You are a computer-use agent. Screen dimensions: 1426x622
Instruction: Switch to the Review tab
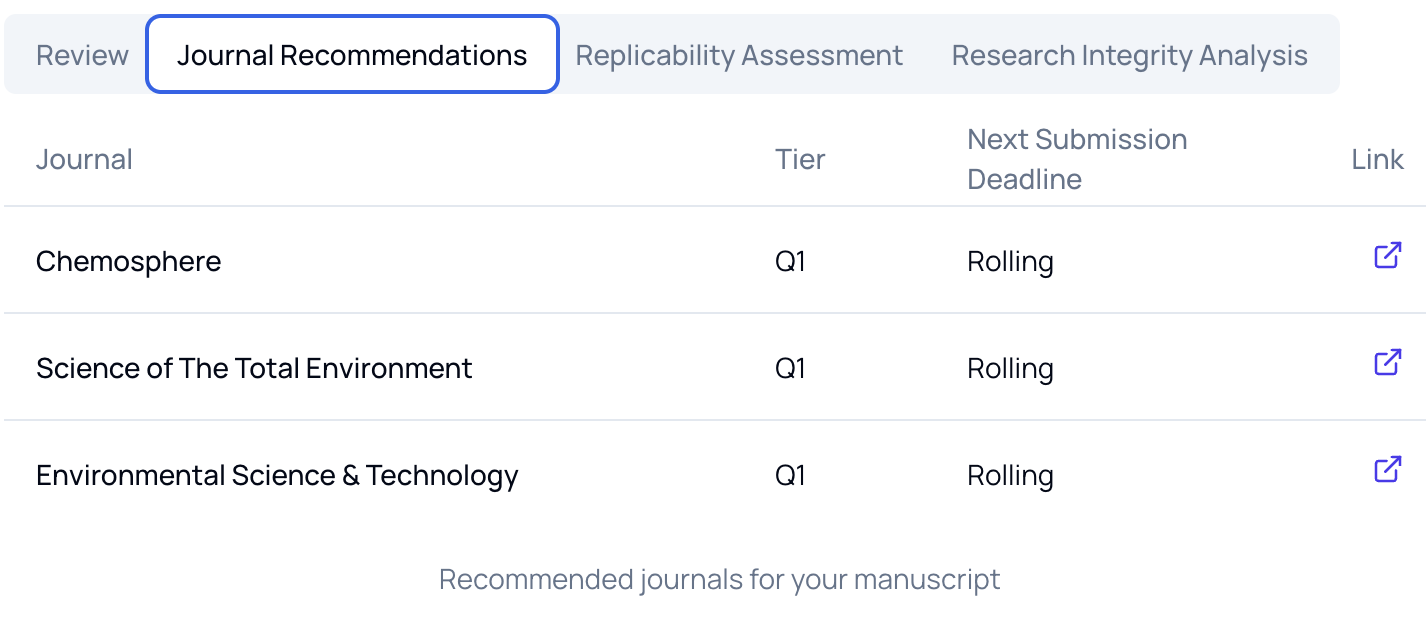click(82, 55)
